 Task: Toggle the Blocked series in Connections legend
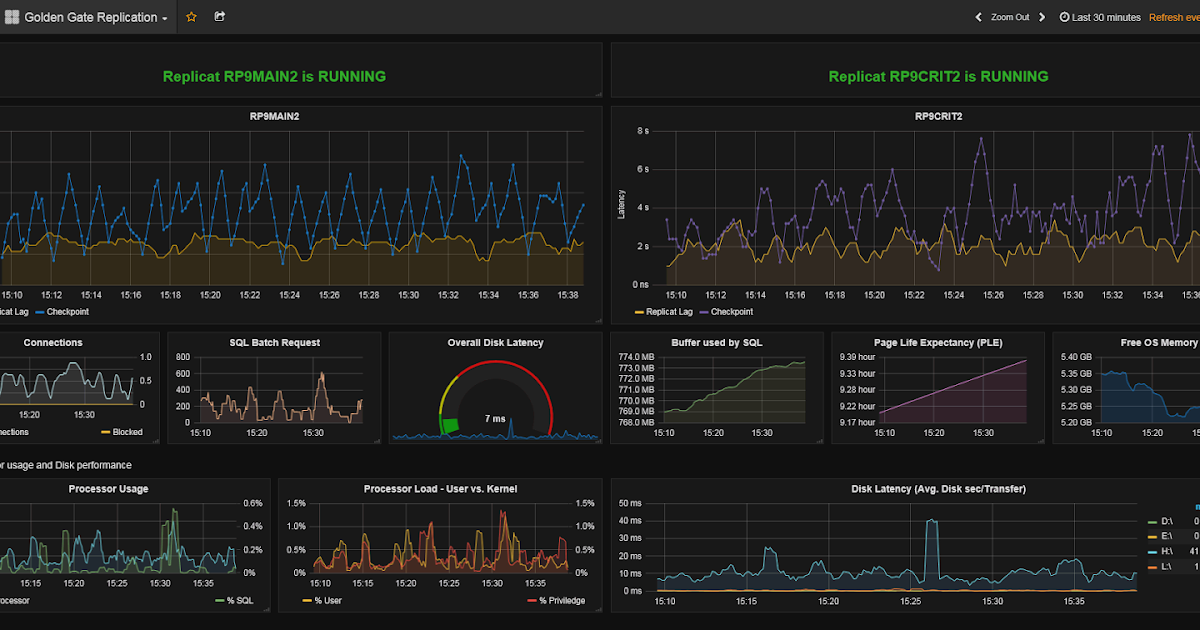pos(126,431)
